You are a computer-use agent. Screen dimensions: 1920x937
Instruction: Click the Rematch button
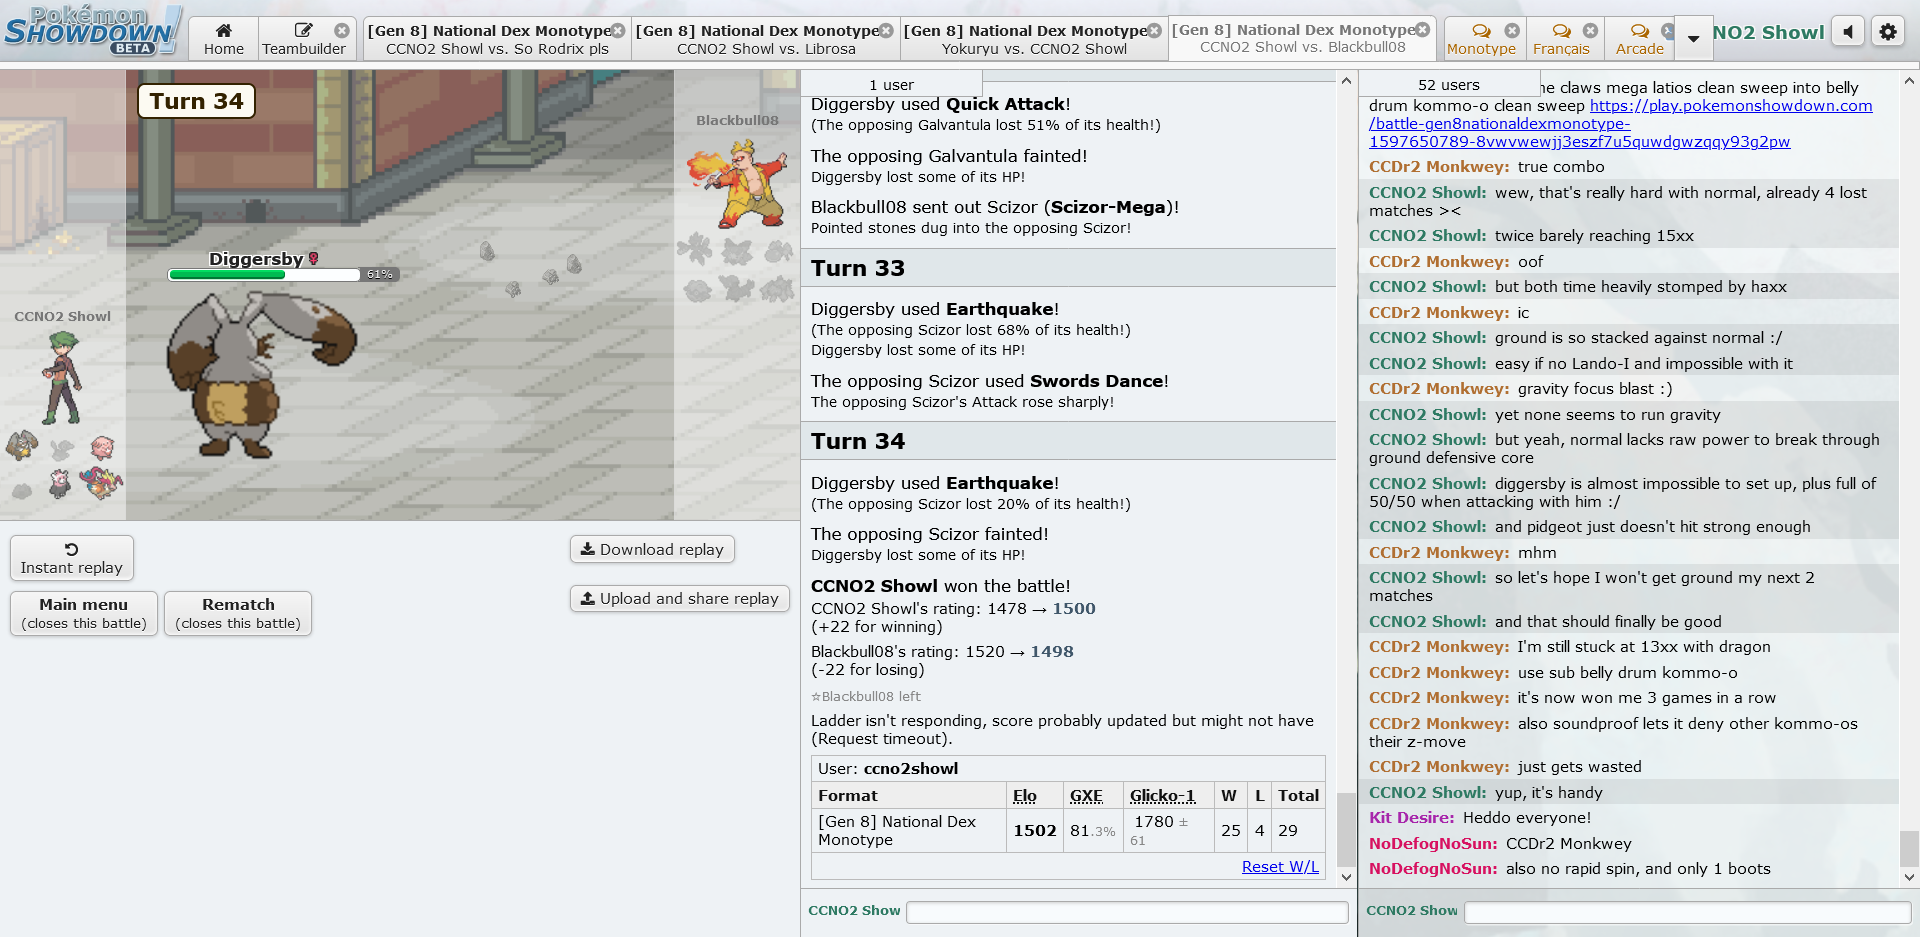pos(238,613)
